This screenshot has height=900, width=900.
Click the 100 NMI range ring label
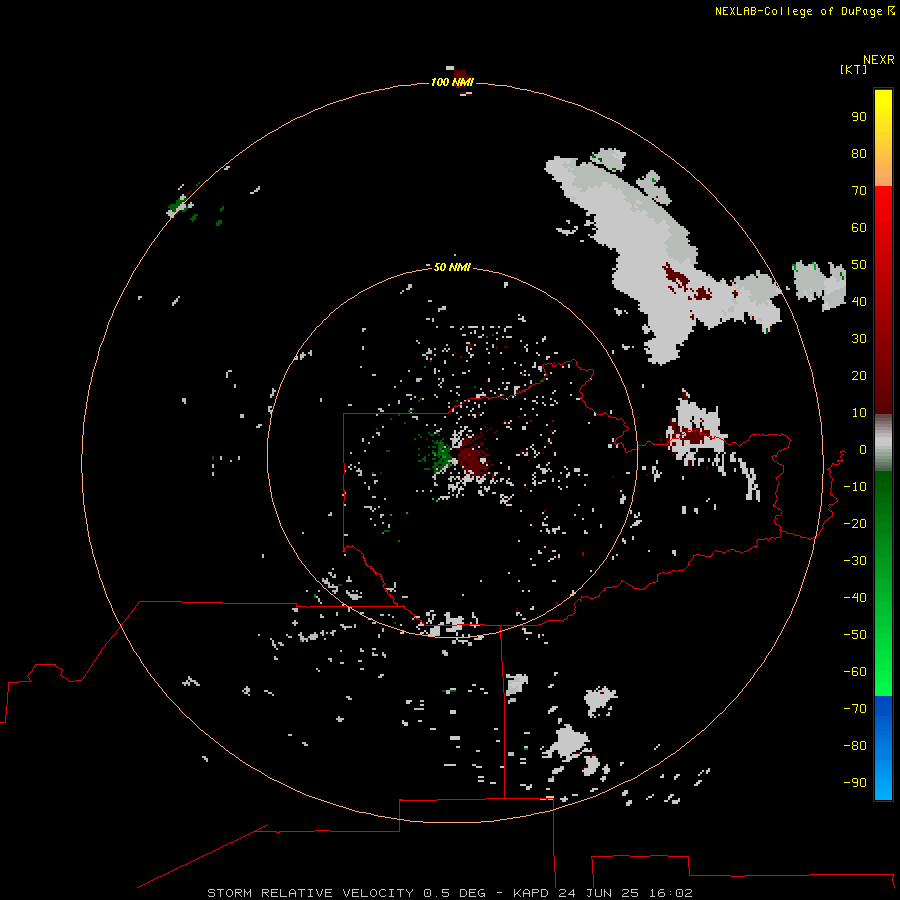452,82
